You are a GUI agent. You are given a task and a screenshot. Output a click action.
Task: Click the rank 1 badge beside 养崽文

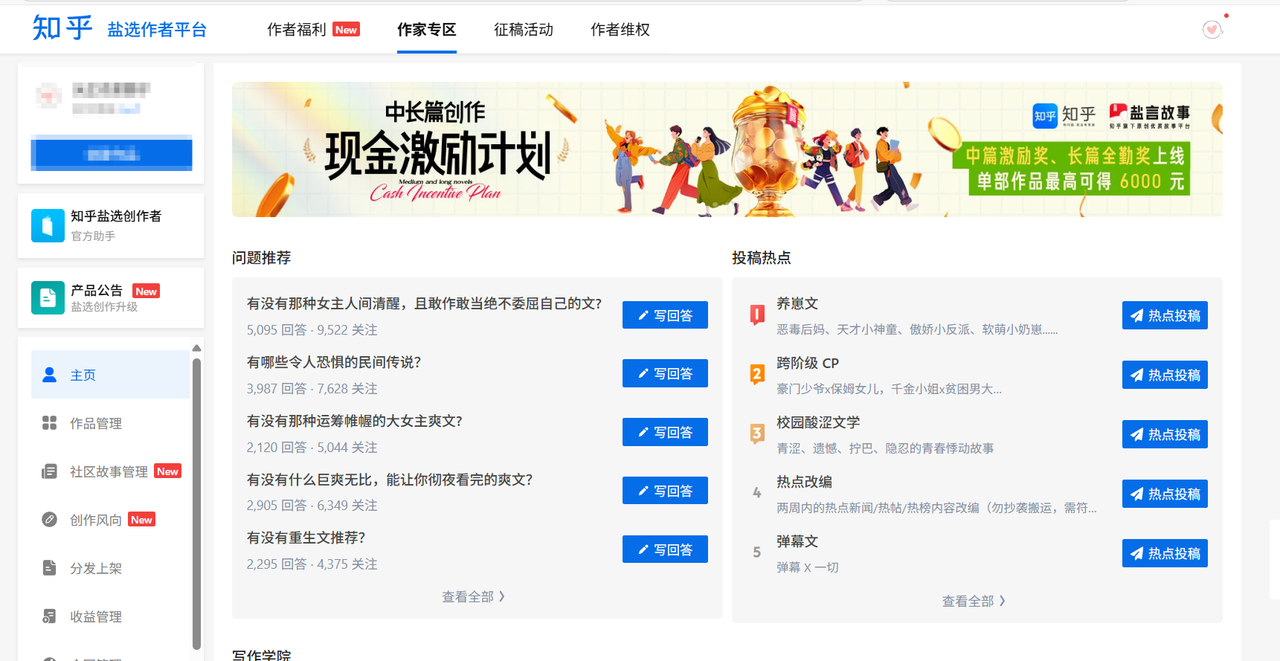point(757,315)
